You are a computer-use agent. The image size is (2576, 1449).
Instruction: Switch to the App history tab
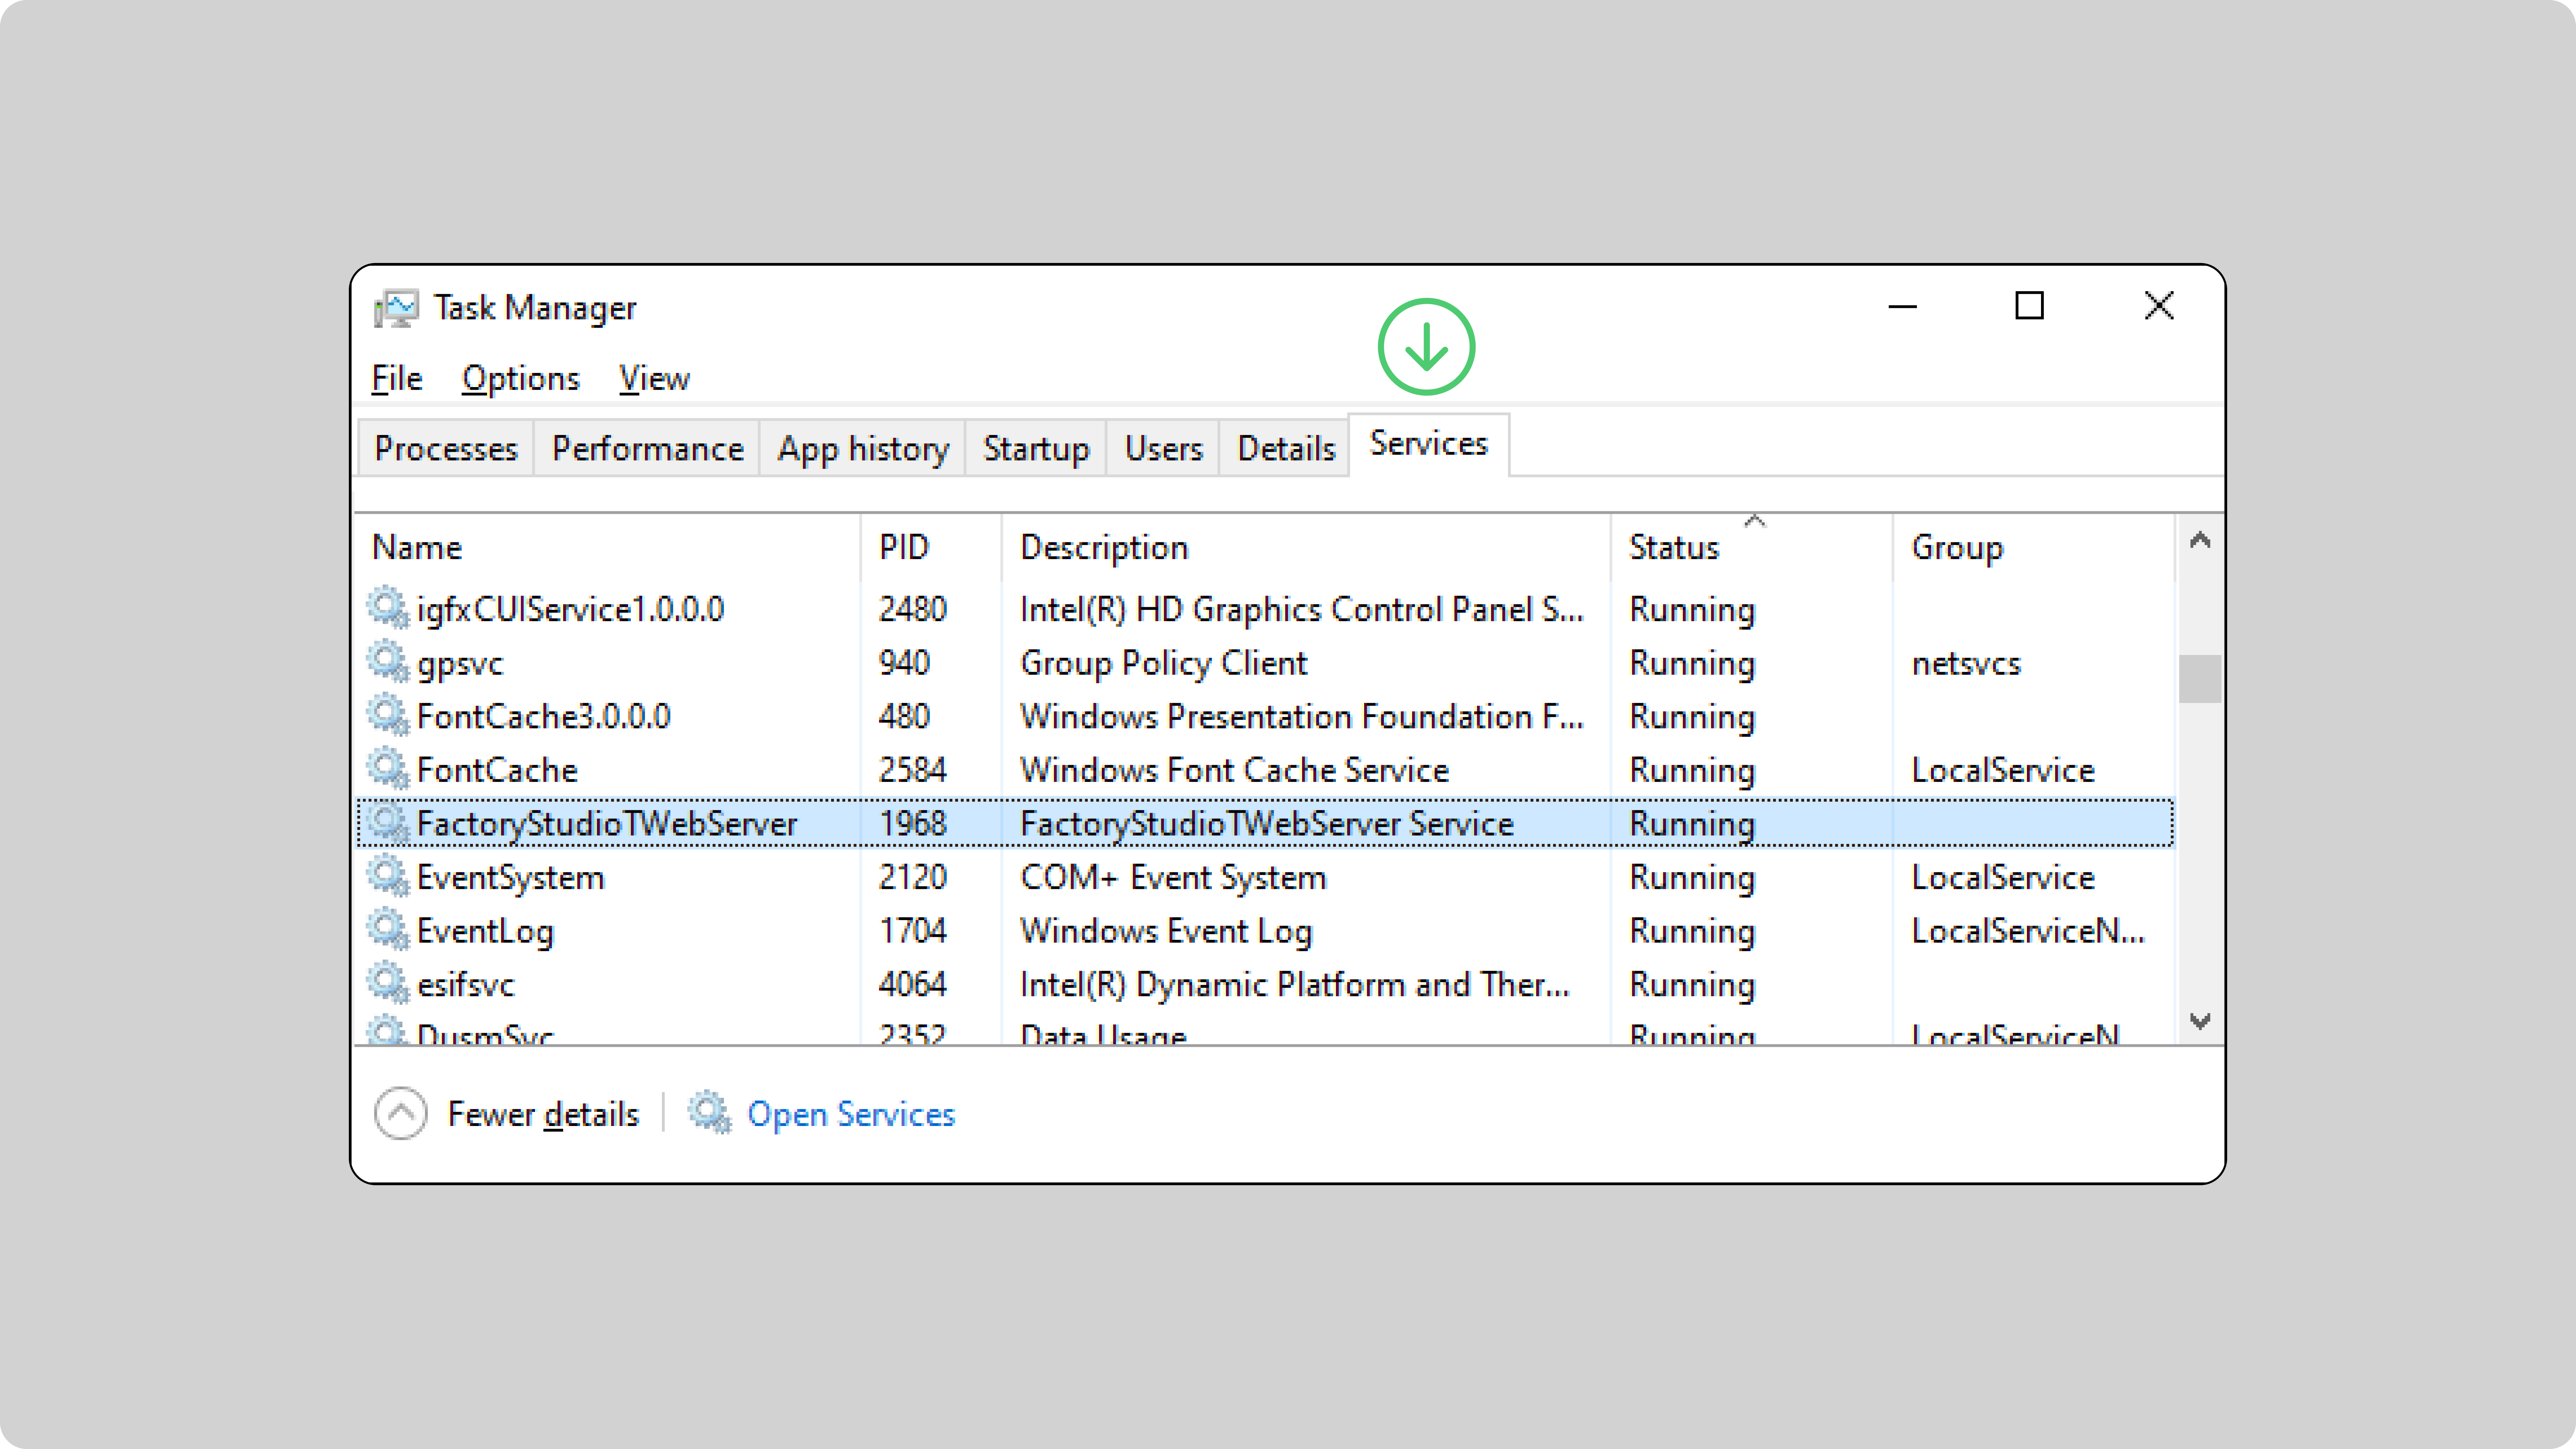pos(863,448)
